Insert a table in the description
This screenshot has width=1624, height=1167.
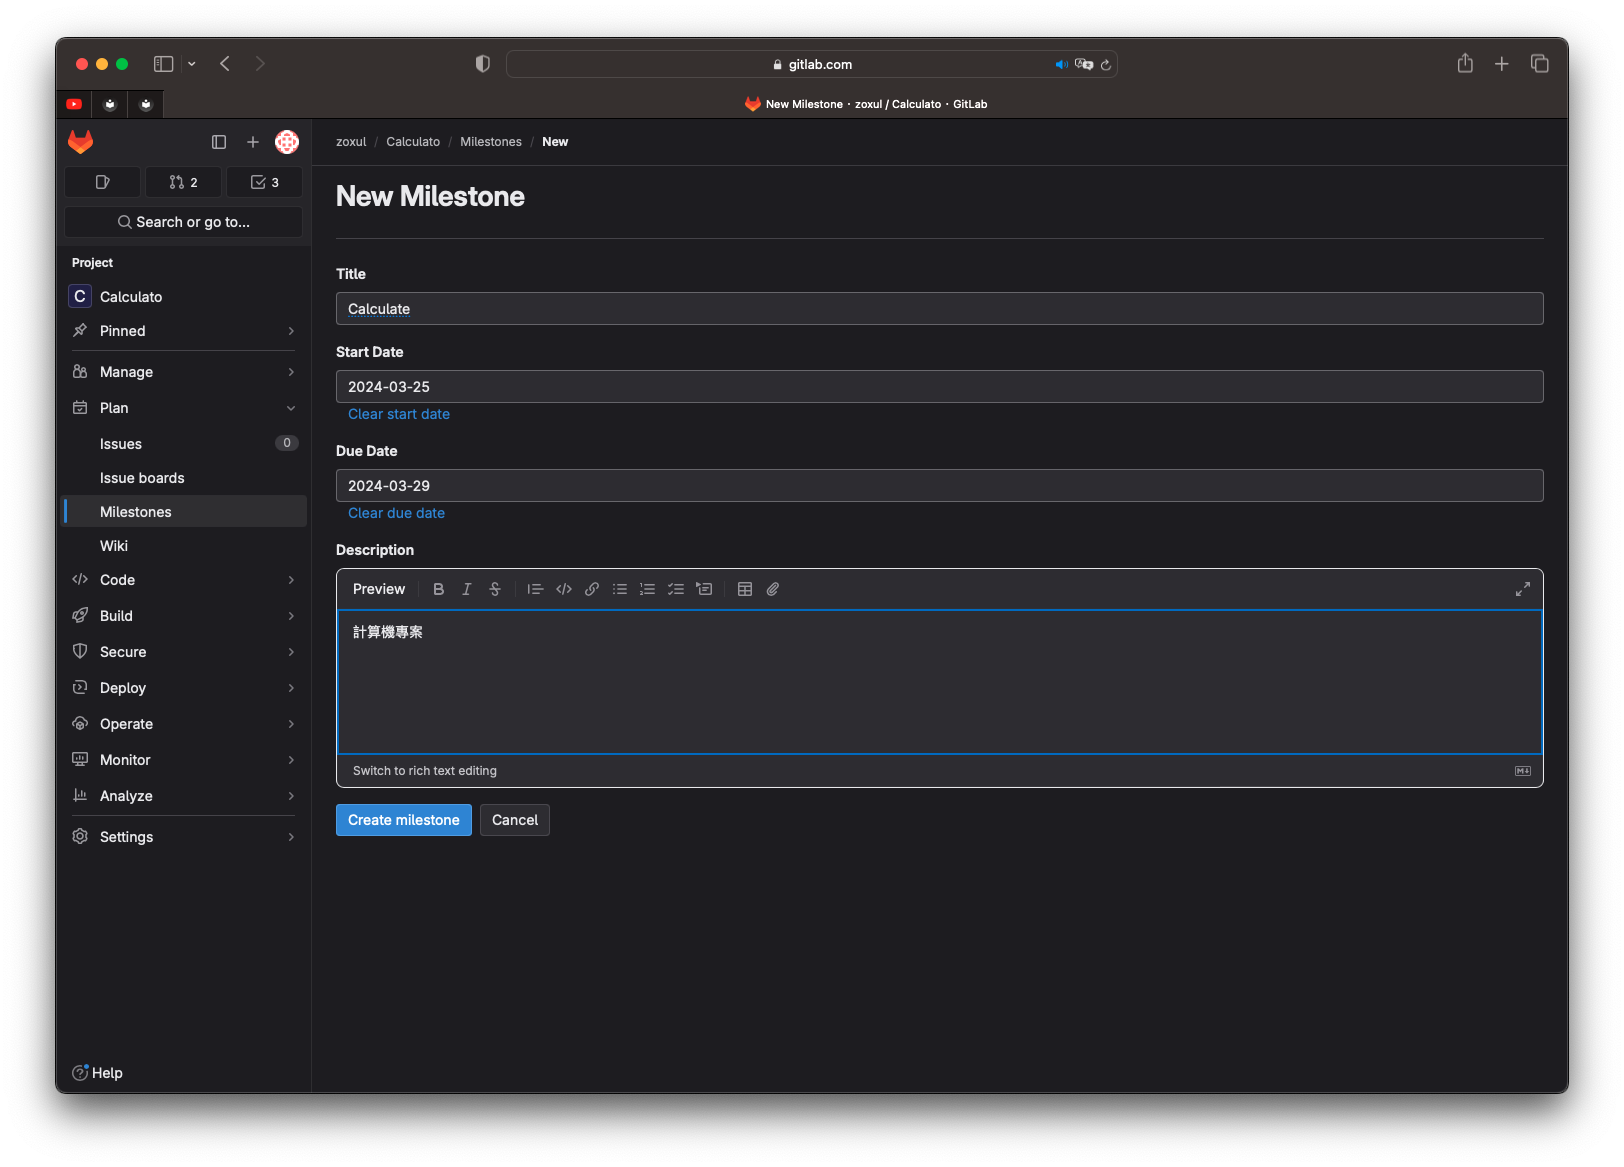point(745,589)
